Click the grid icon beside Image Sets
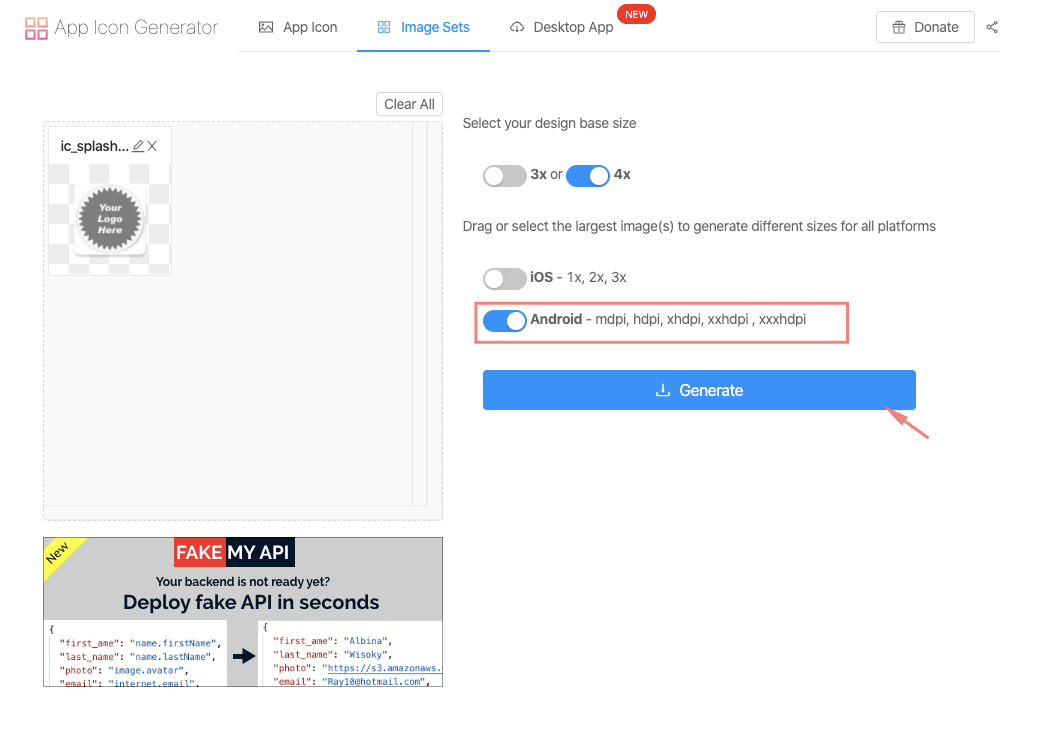 [384, 27]
